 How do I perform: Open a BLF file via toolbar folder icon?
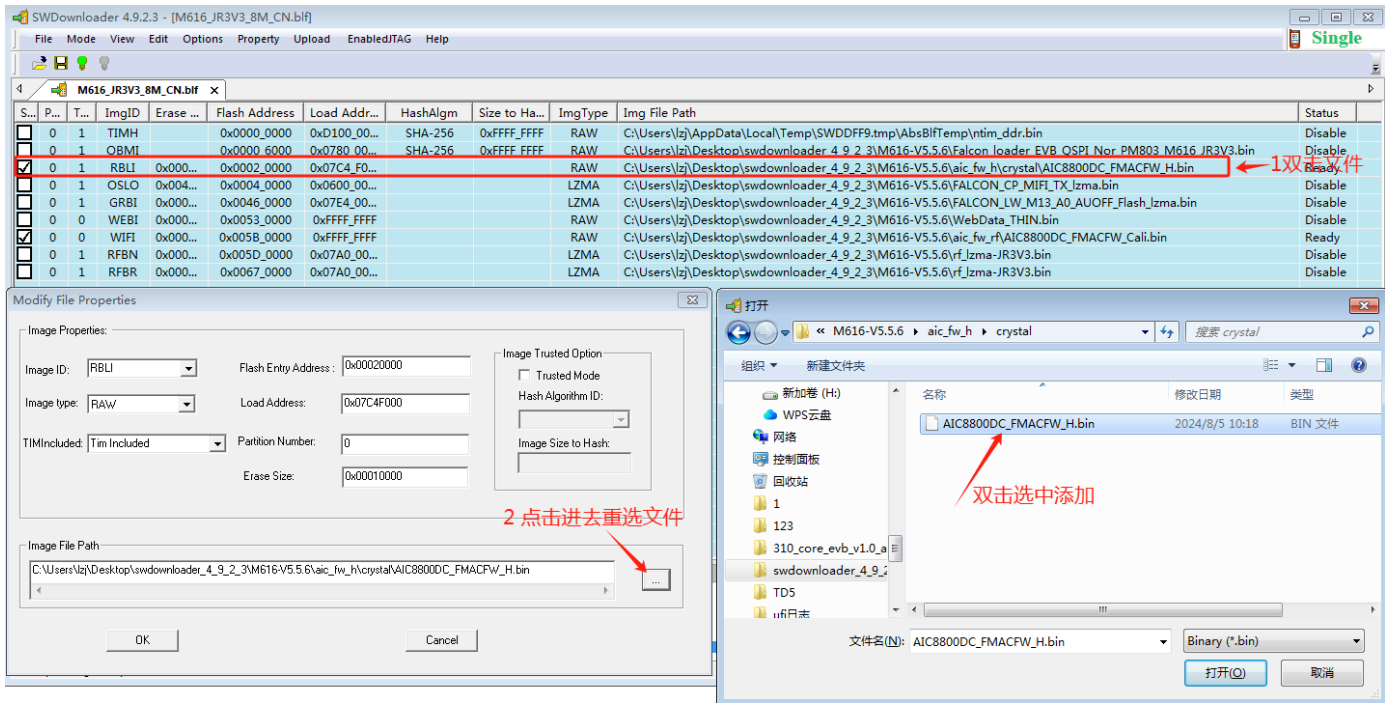click(x=39, y=63)
